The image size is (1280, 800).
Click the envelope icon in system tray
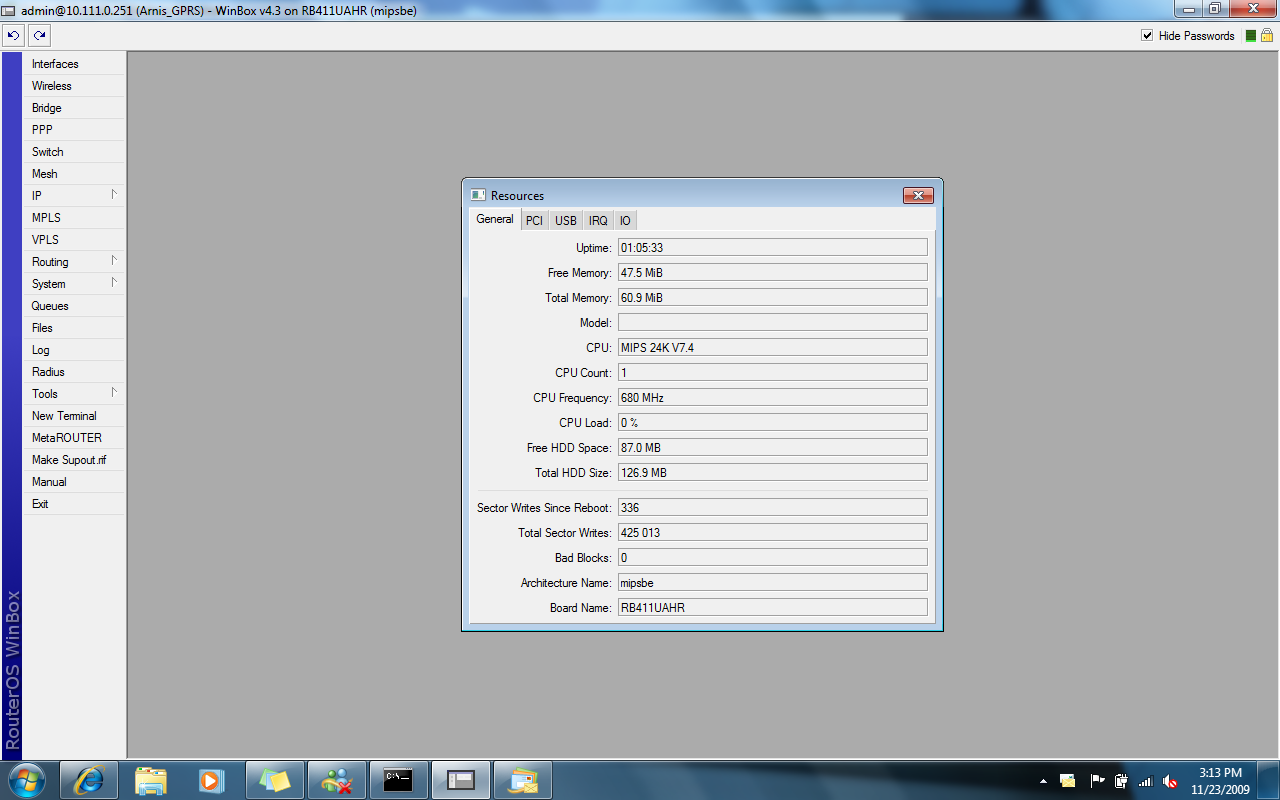pos(1068,781)
